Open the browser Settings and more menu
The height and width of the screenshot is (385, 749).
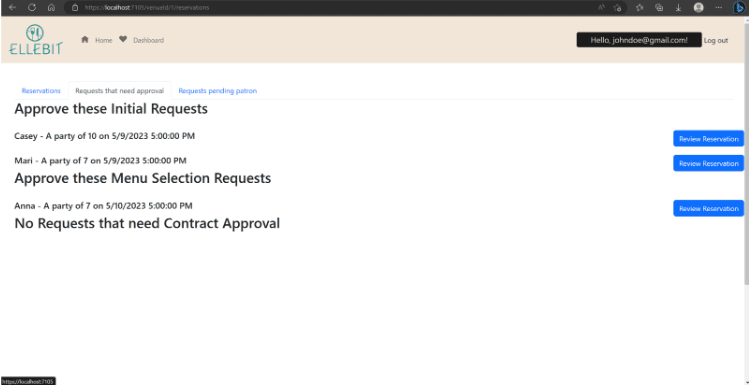point(718,8)
